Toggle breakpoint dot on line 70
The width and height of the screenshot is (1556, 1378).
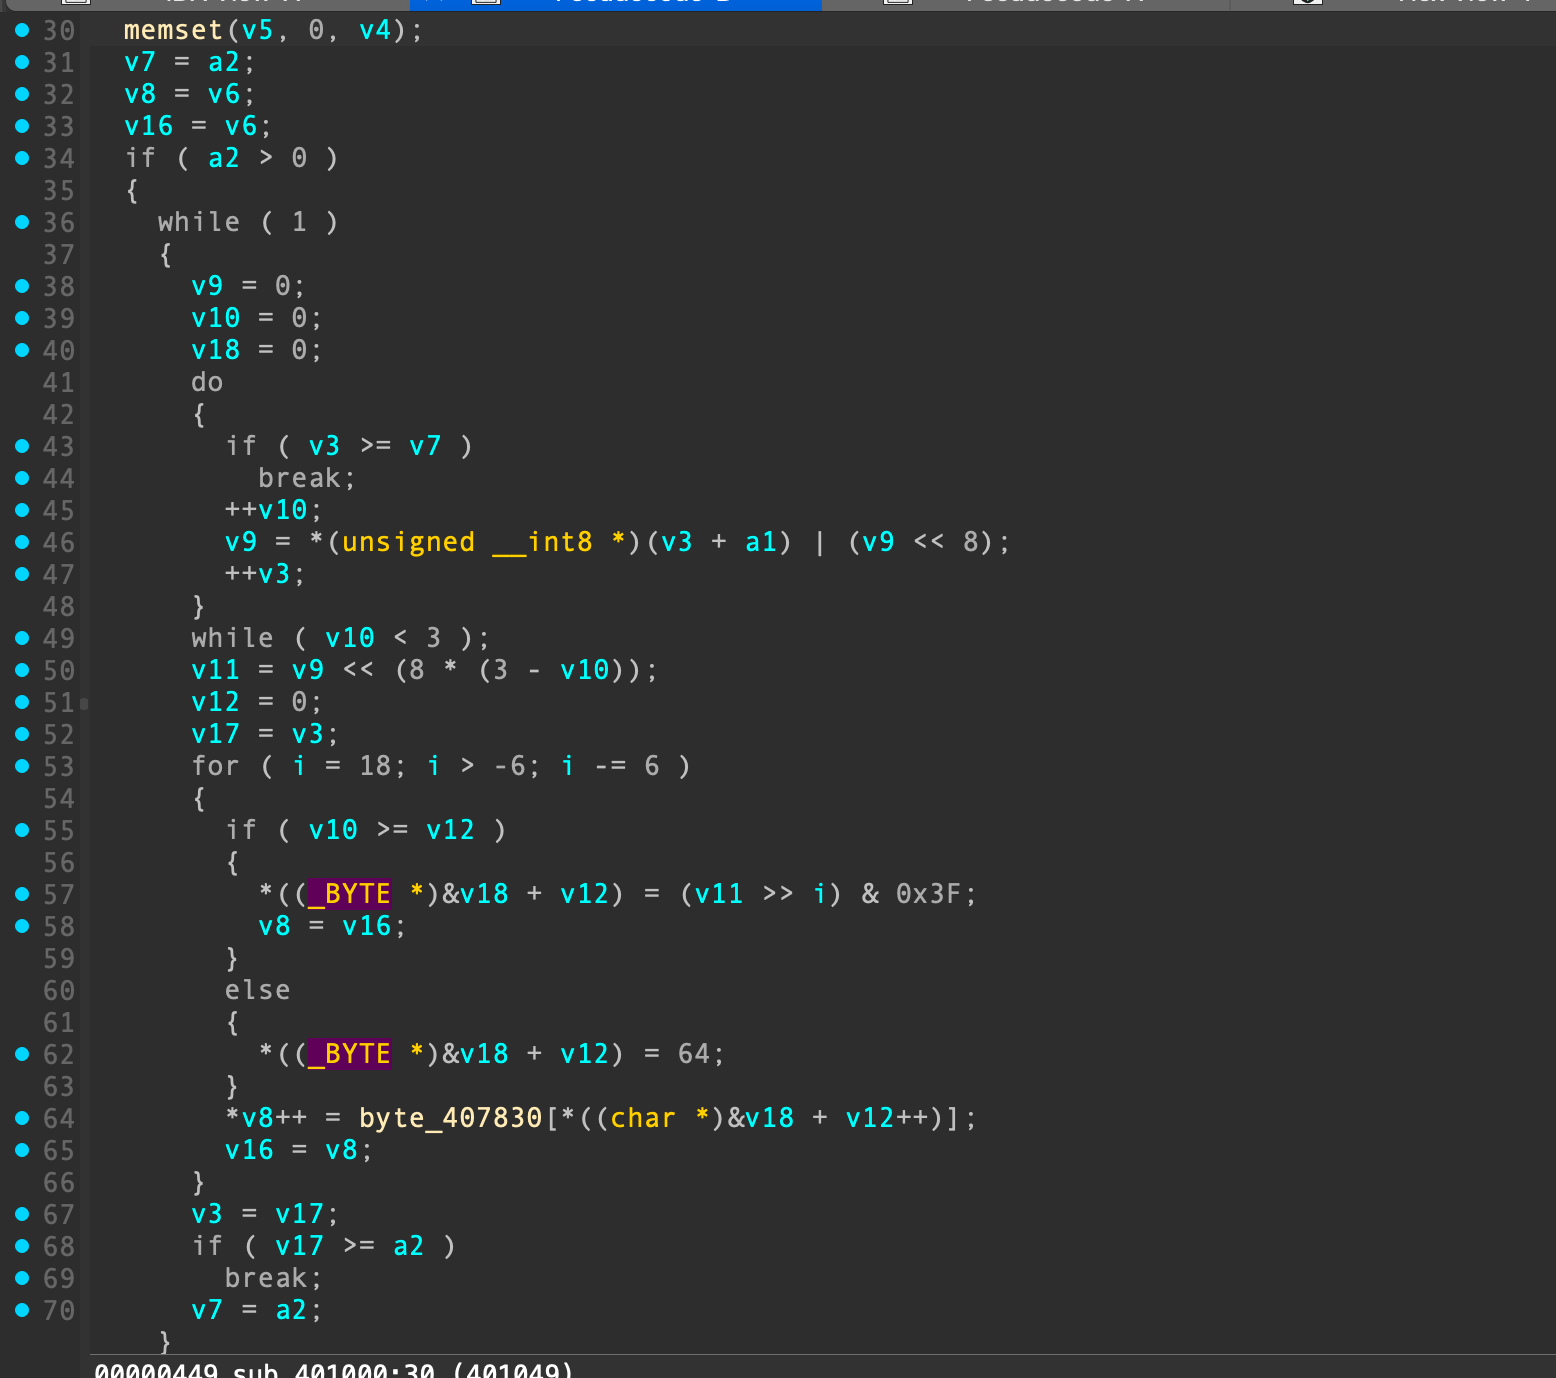22,1310
